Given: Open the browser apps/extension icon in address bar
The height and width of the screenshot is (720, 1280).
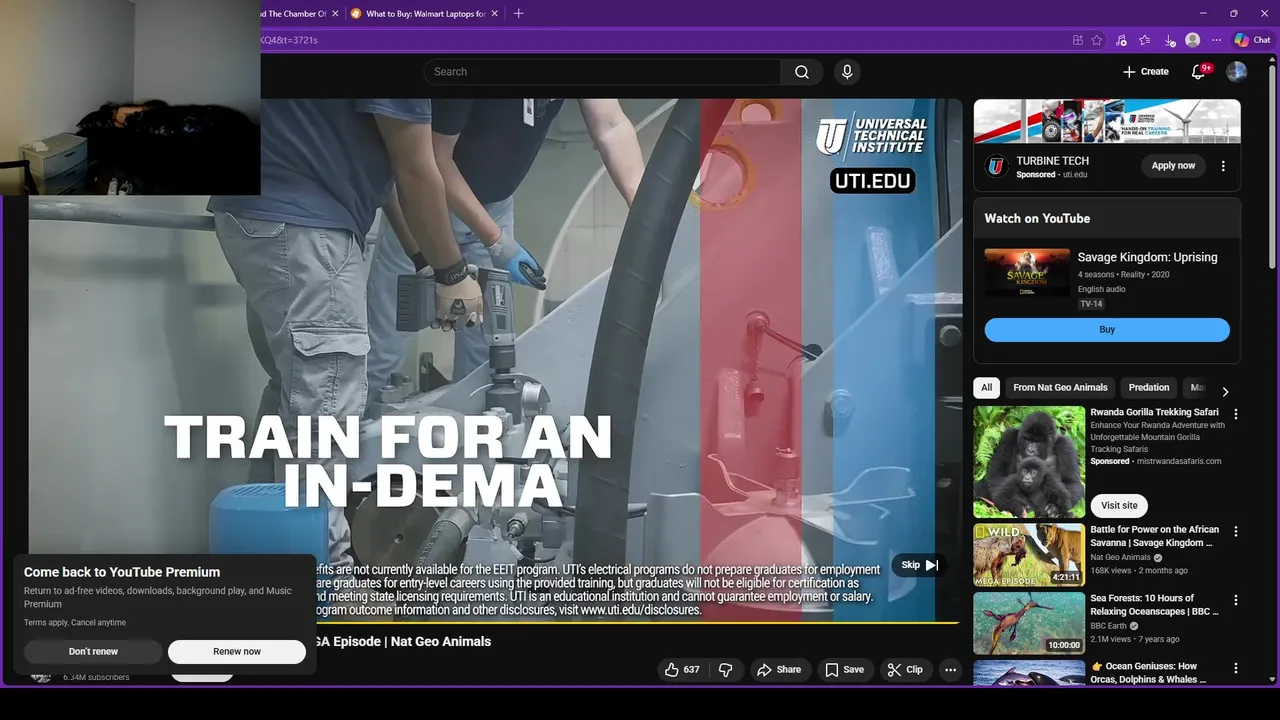Looking at the screenshot, I should (1077, 40).
